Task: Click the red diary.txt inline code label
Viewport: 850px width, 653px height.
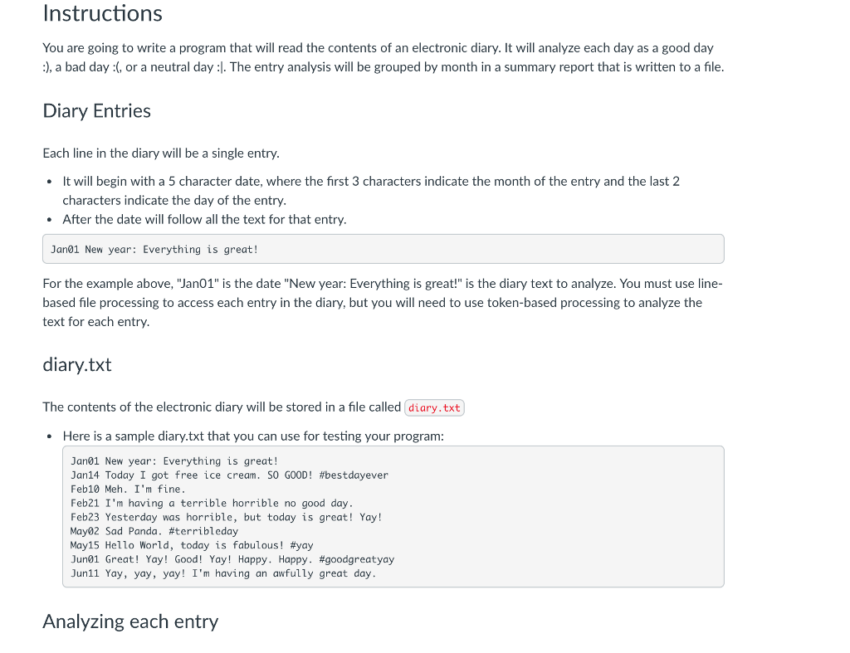Action: pos(435,408)
